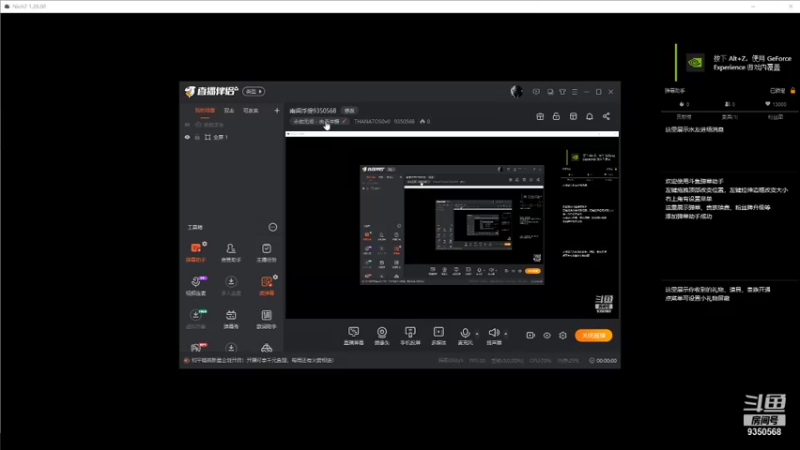Add a 摄像头 camera source

(382, 336)
